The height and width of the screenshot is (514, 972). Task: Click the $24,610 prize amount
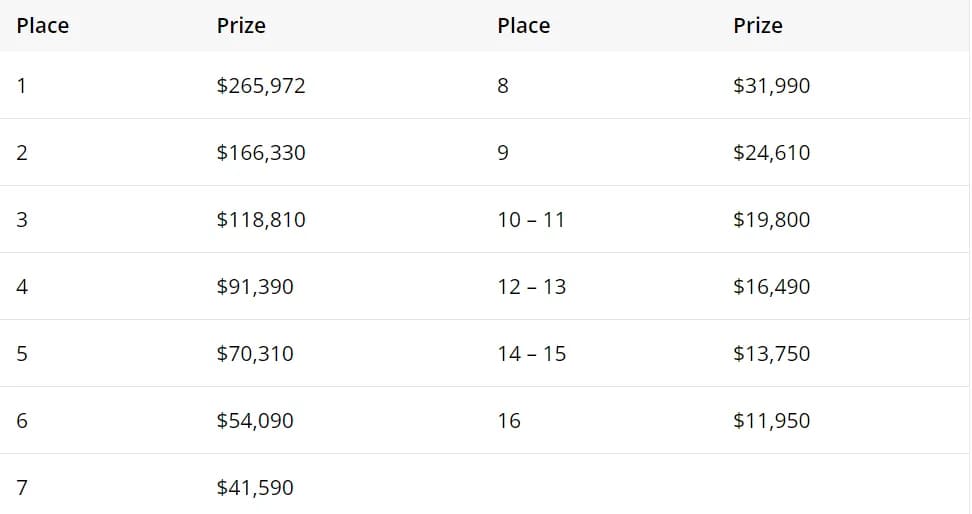(x=771, y=153)
